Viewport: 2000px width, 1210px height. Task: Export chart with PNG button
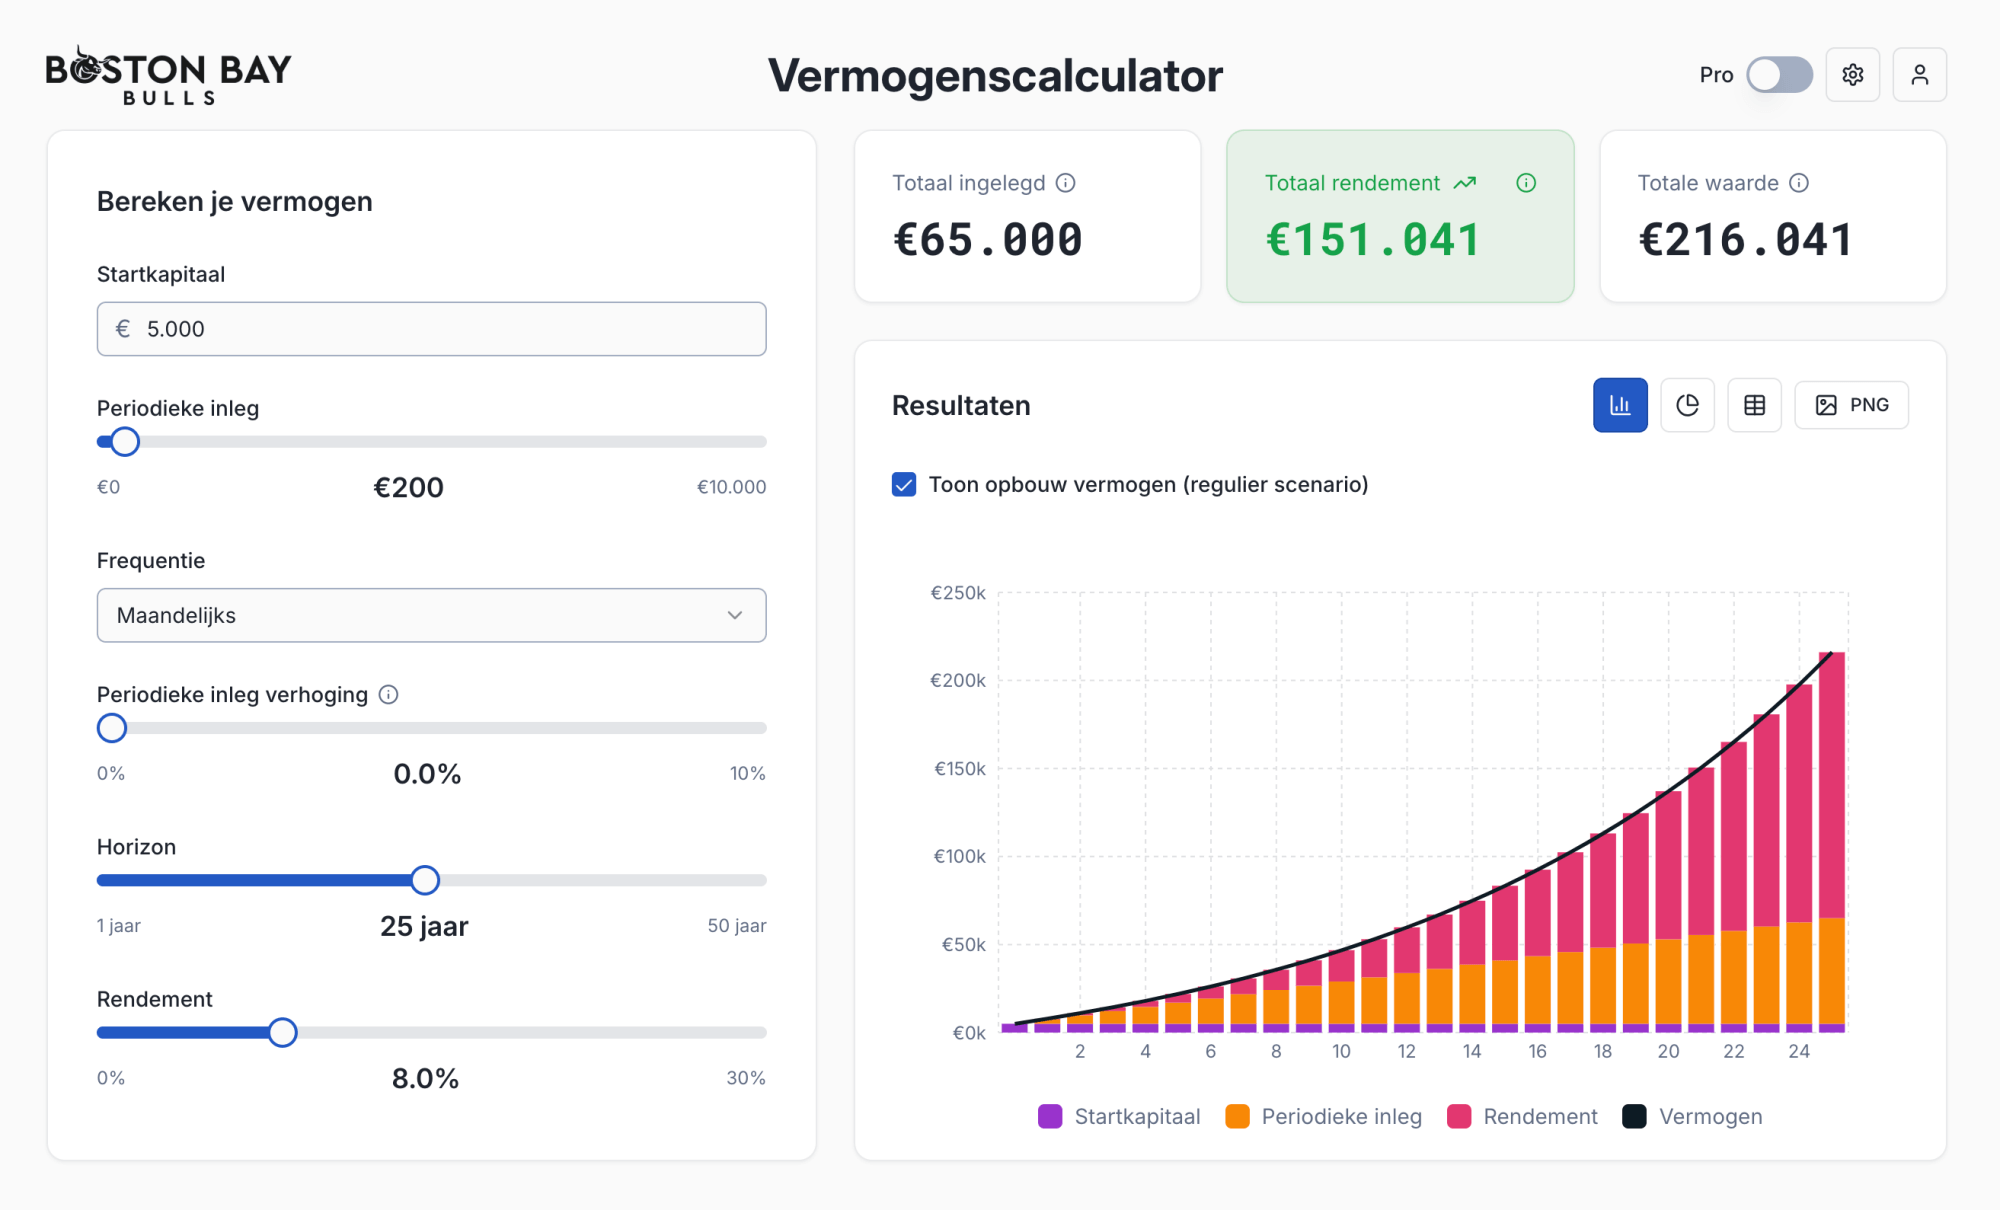point(1851,405)
